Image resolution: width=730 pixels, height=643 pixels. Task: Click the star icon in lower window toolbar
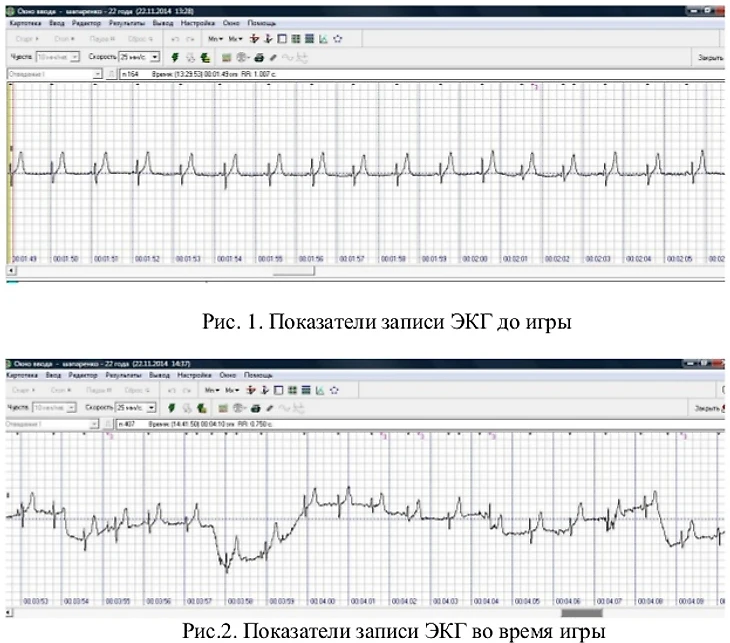coord(337,390)
